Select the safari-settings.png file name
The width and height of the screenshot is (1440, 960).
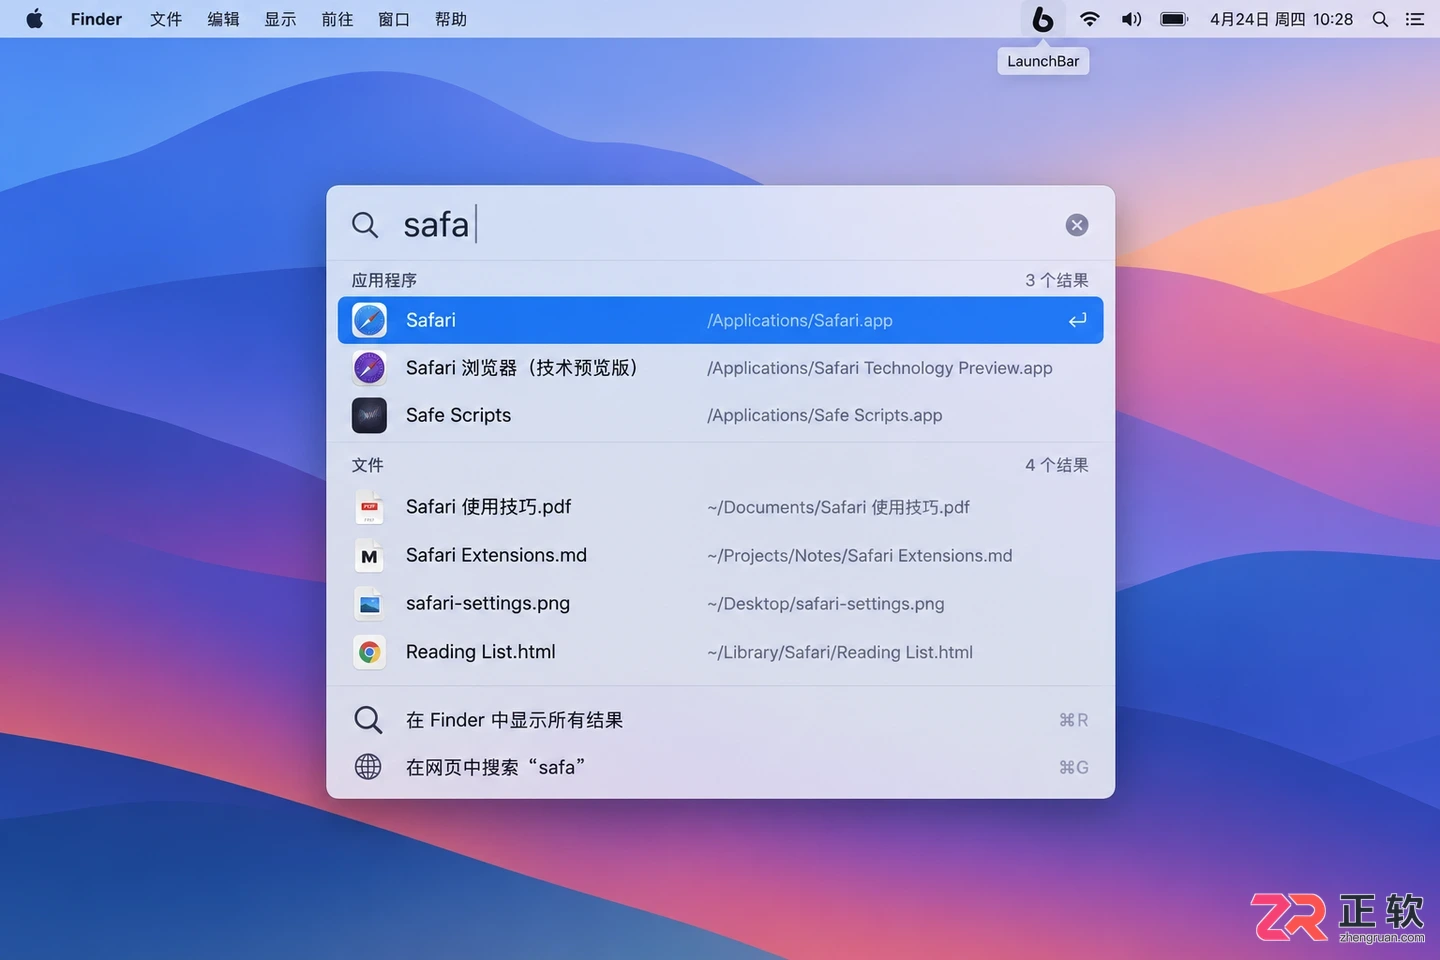[488, 604]
